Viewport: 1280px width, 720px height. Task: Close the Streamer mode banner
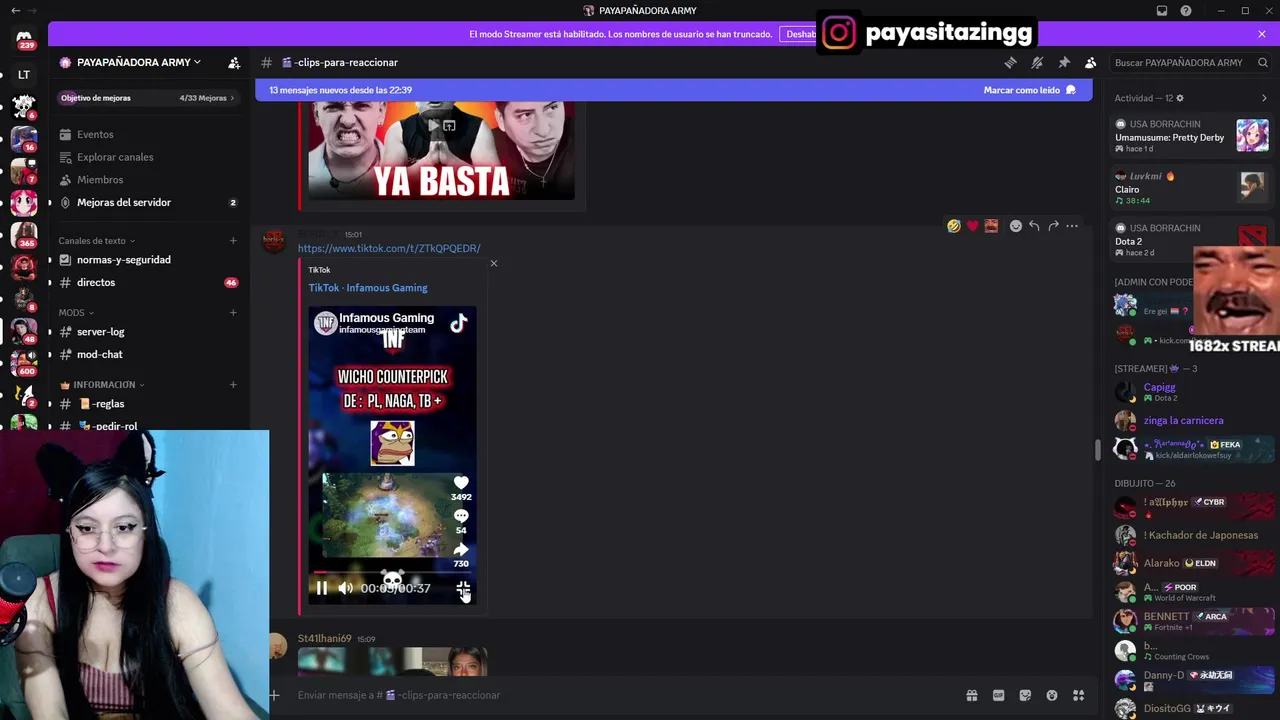1262,34
